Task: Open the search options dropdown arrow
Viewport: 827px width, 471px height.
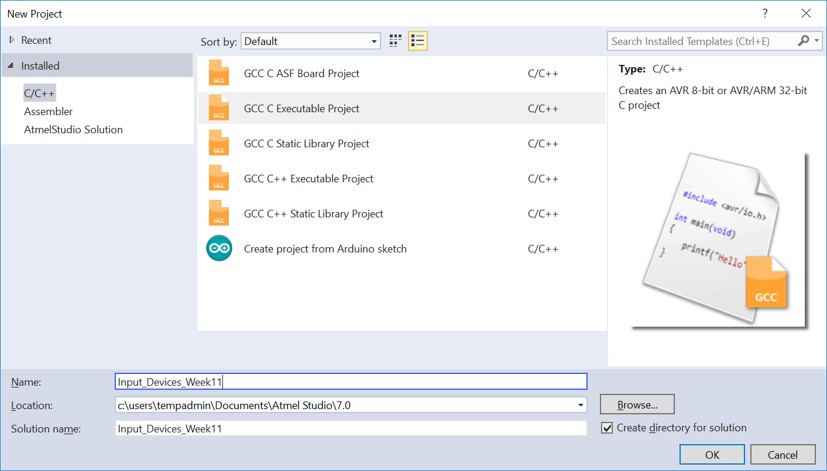Action: pyautogui.click(x=816, y=41)
